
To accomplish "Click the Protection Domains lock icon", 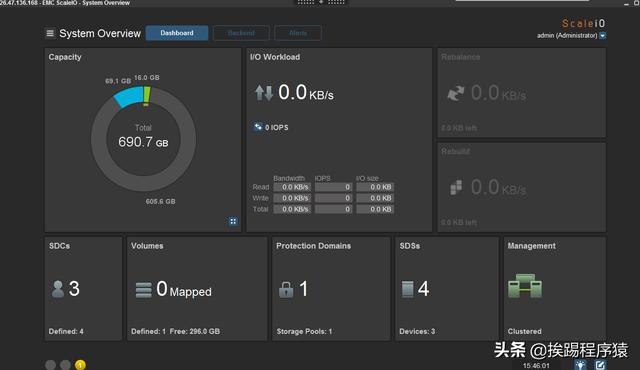I will pos(286,289).
